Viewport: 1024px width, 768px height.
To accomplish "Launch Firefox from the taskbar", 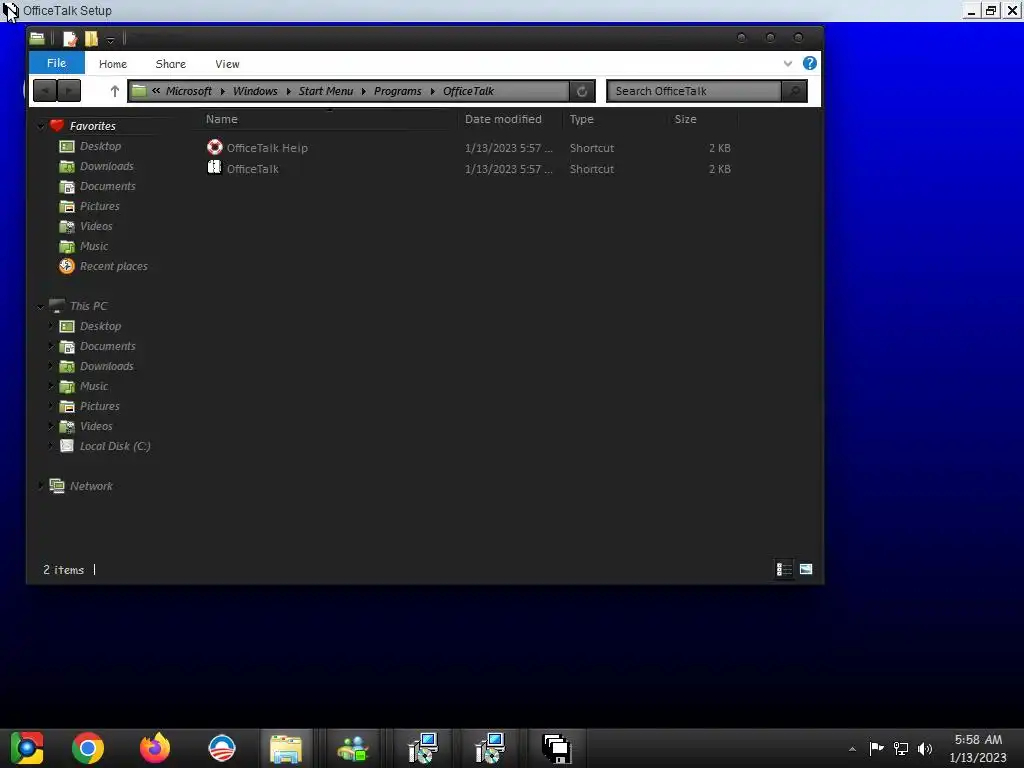I will coord(155,748).
